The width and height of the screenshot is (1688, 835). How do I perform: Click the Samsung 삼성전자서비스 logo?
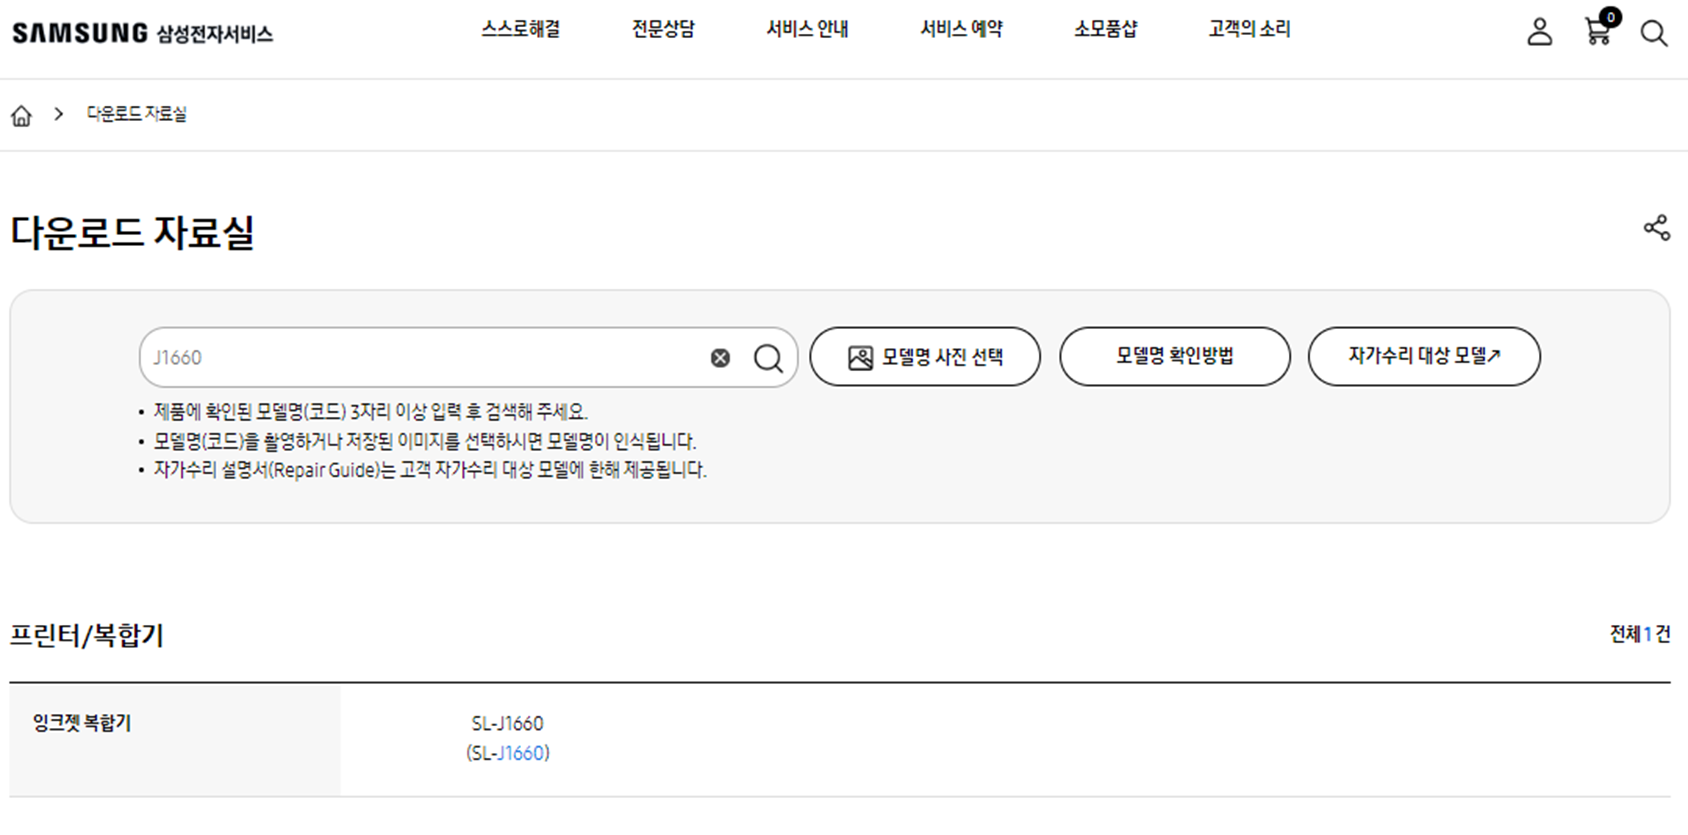pyautogui.click(x=142, y=33)
